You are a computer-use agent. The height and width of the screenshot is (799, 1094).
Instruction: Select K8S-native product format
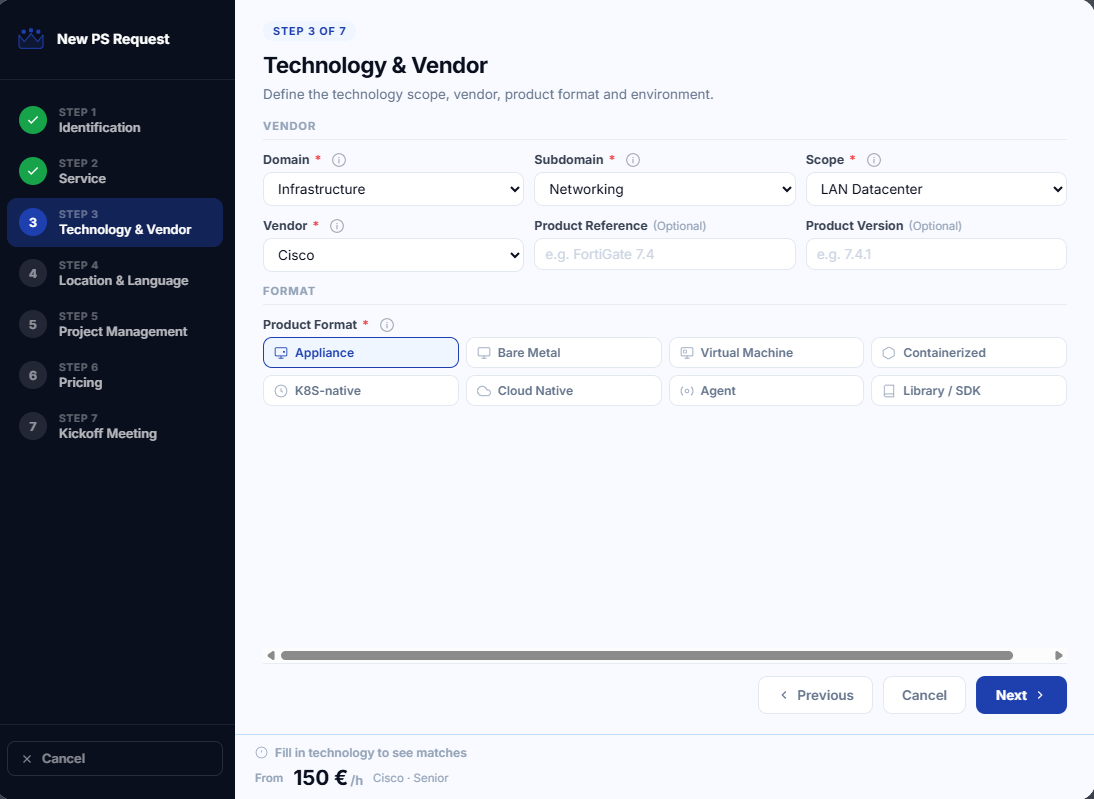click(x=361, y=391)
